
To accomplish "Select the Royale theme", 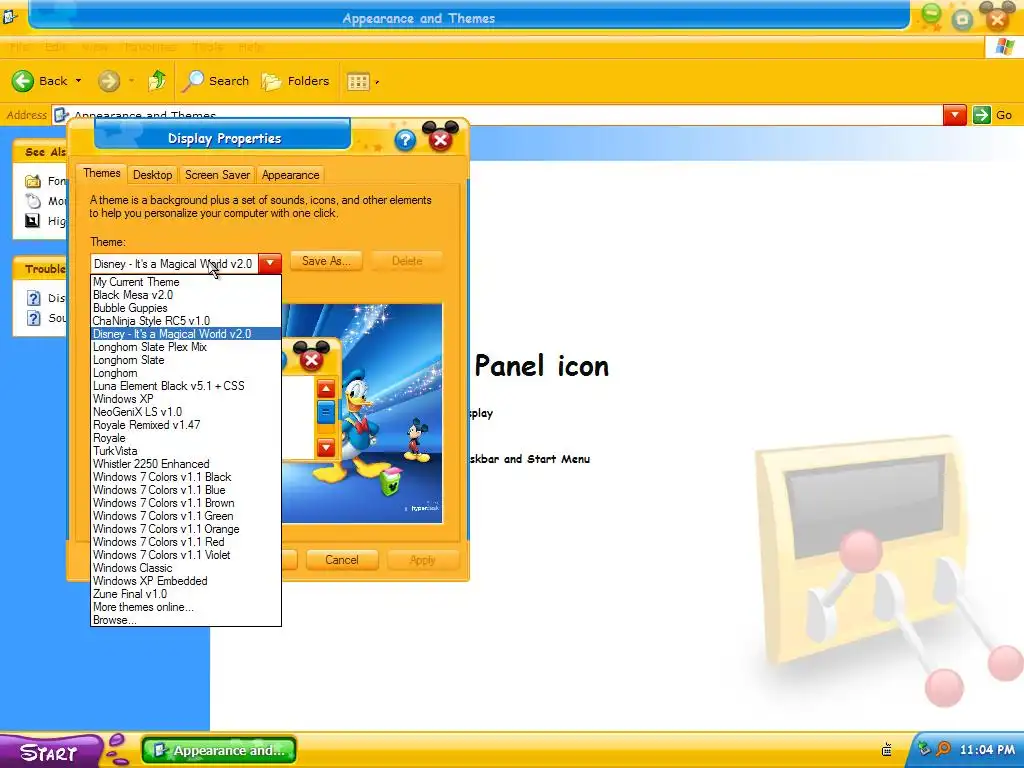I will coord(186,438).
